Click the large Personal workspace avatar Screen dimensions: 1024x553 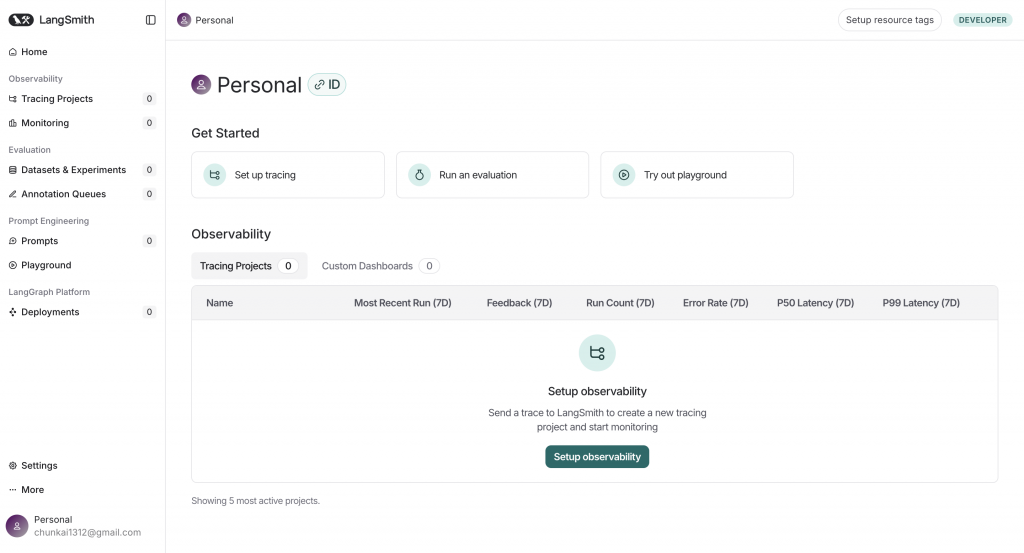coord(201,85)
